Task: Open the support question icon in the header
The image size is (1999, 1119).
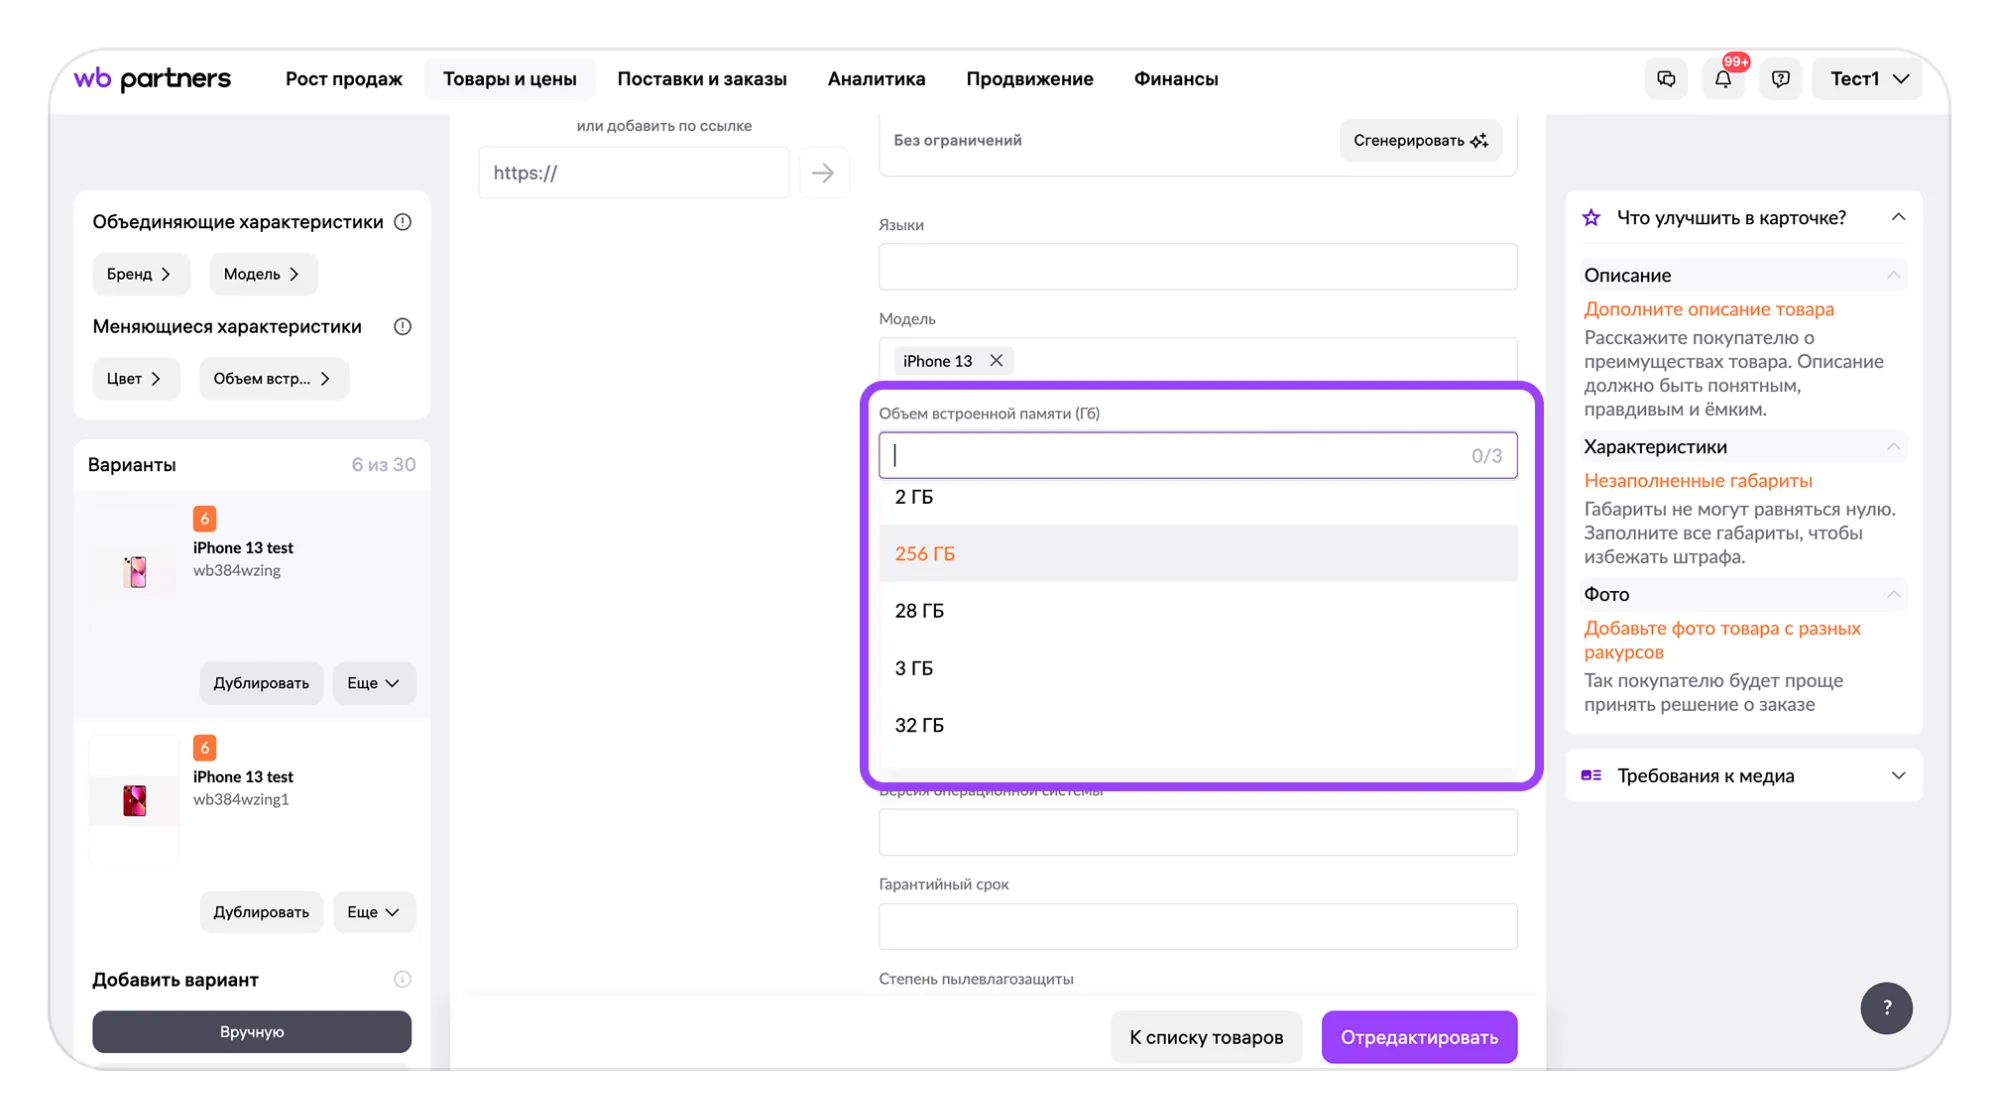Action: click(x=1780, y=79)
